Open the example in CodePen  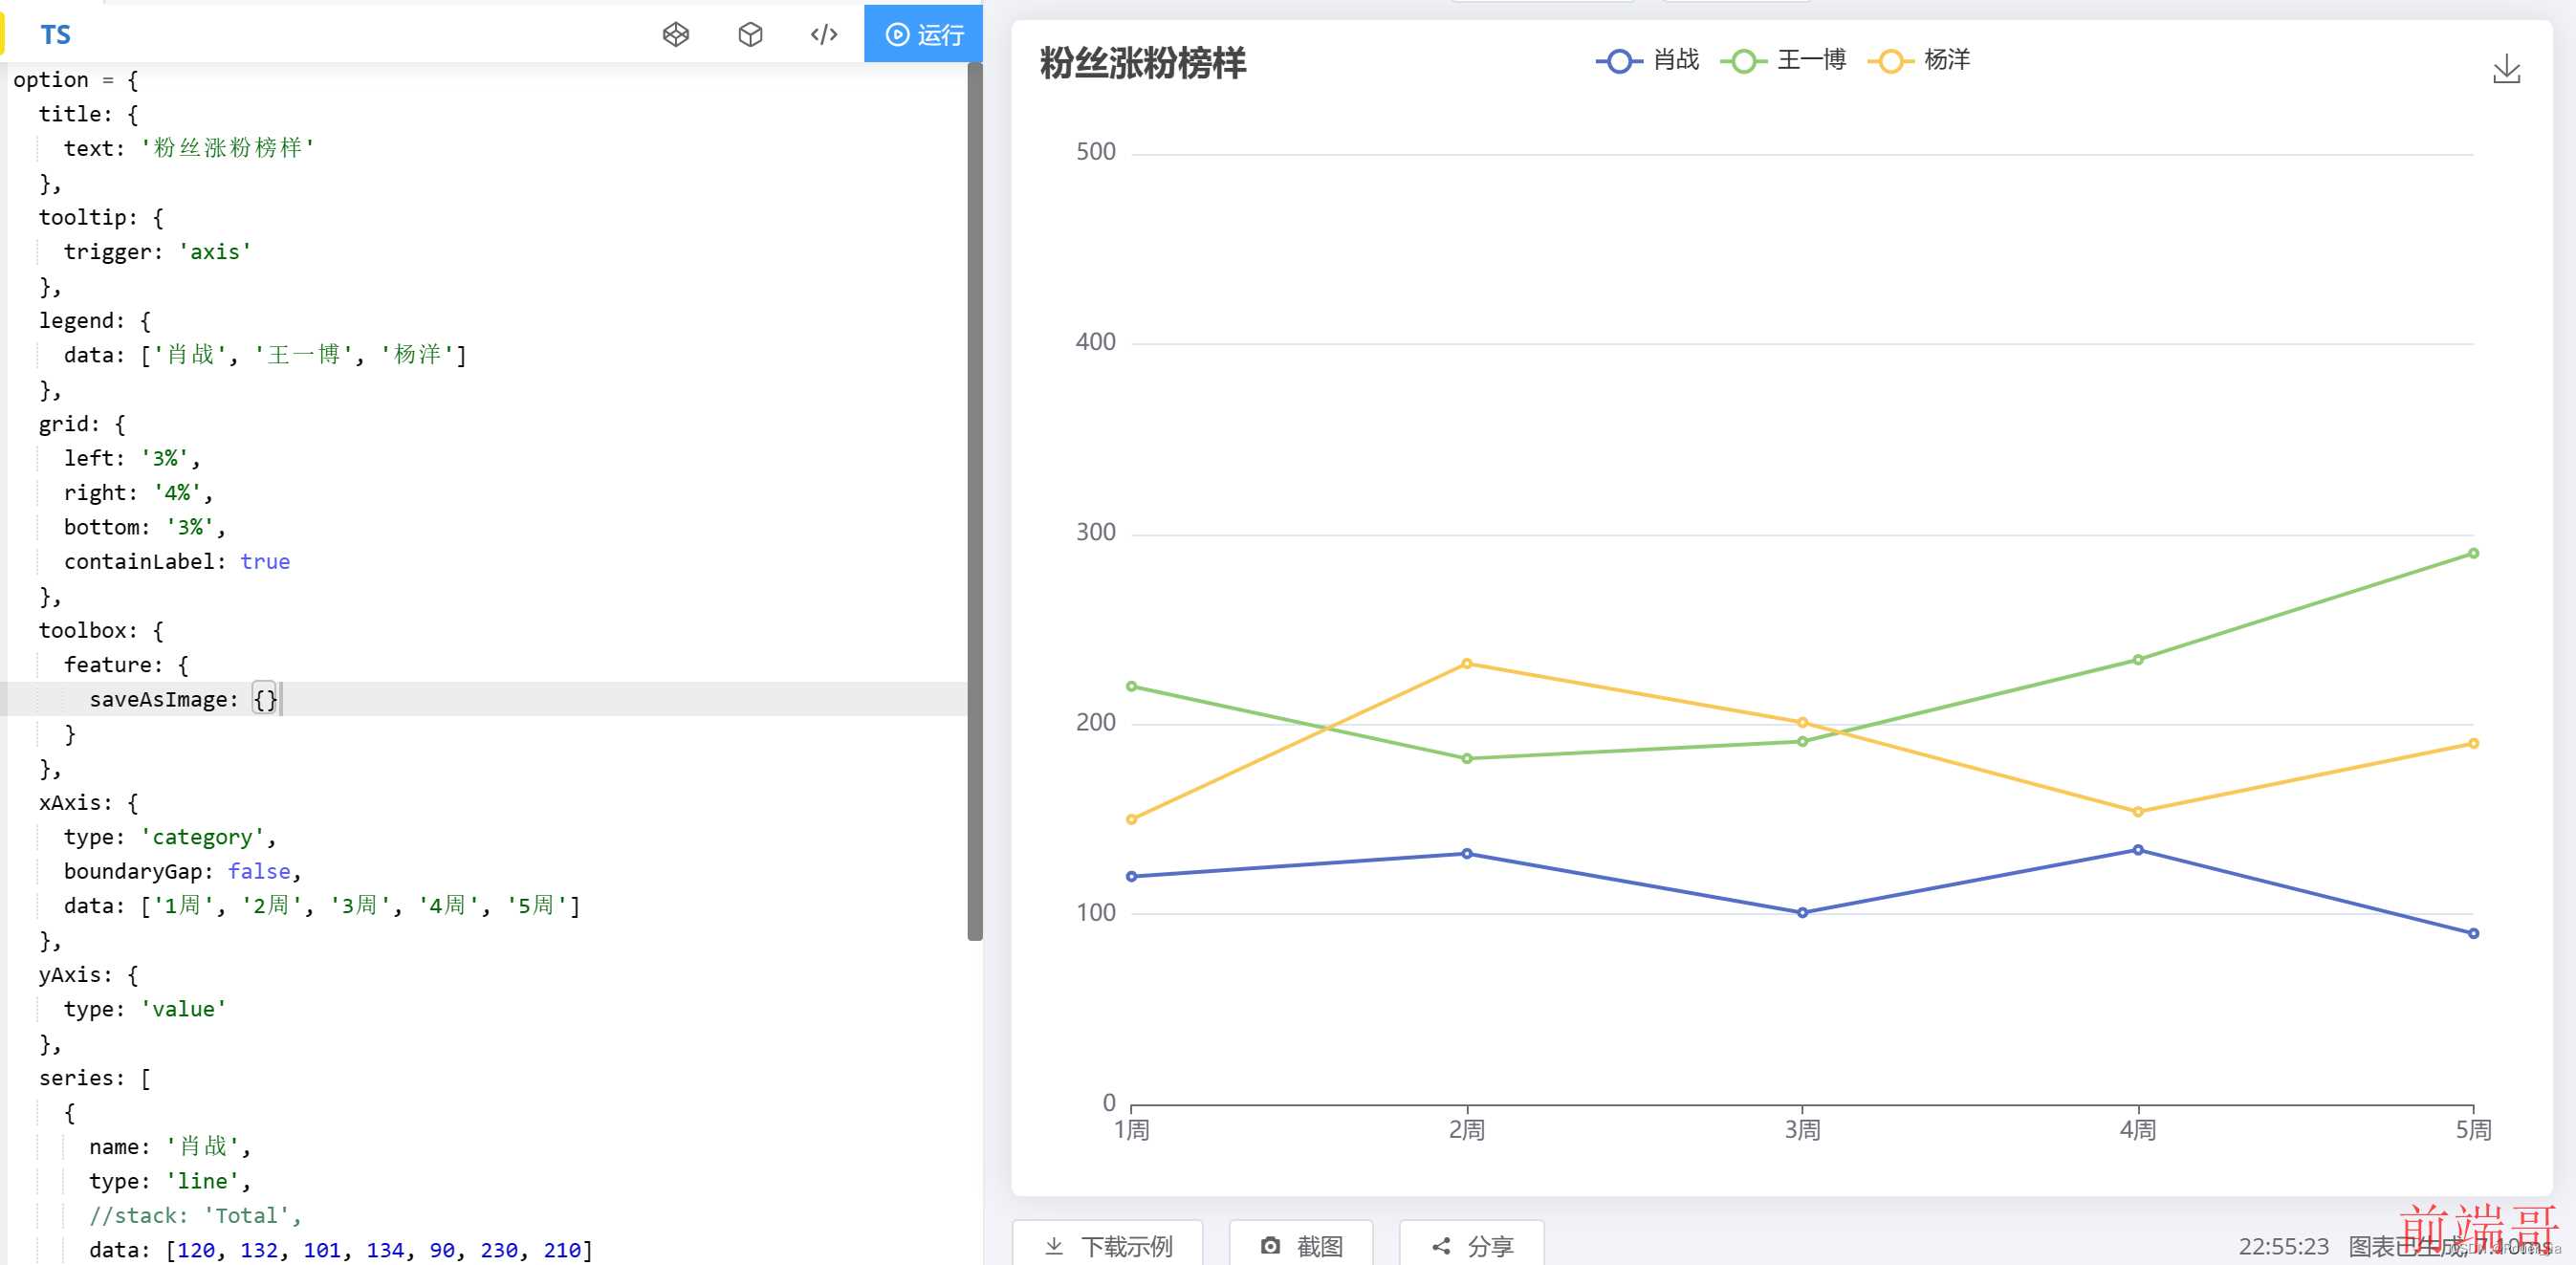coord(676,35)
